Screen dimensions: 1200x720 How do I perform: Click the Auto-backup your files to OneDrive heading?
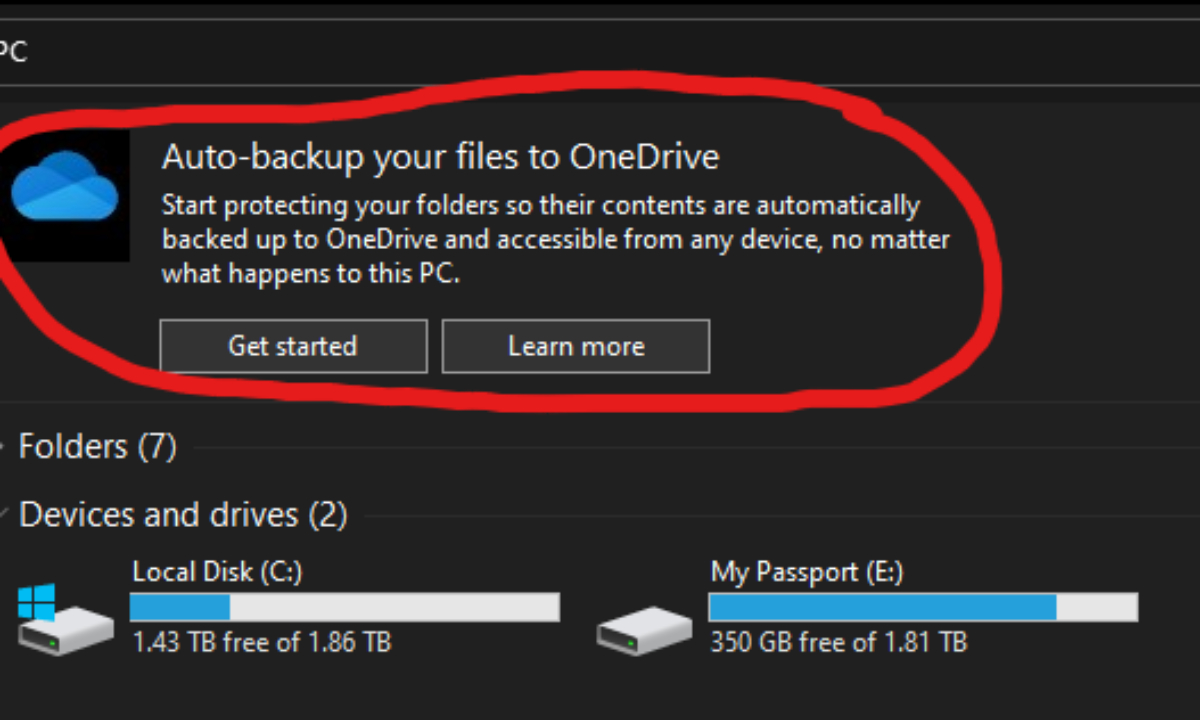(441, 157)
